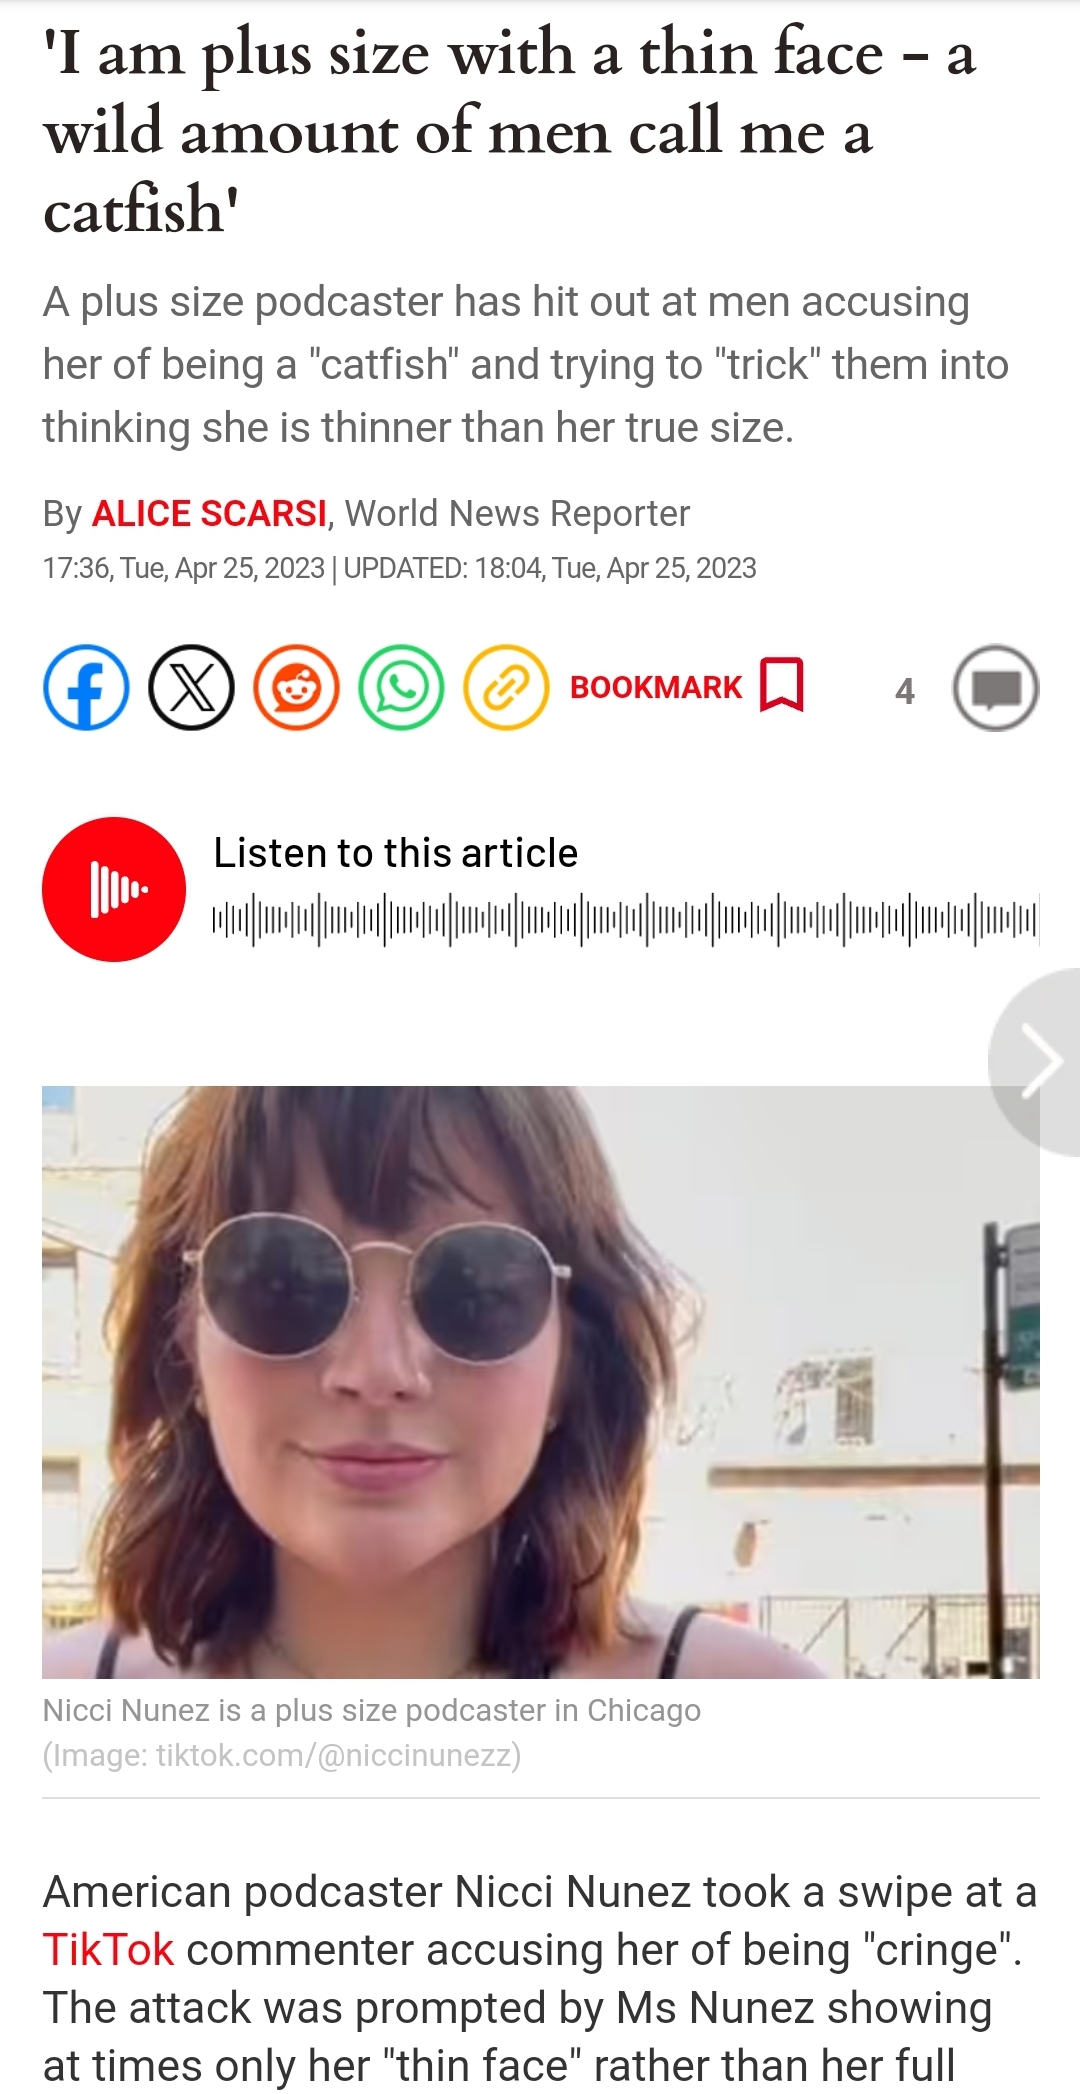Share article on X

click(191, 688)
